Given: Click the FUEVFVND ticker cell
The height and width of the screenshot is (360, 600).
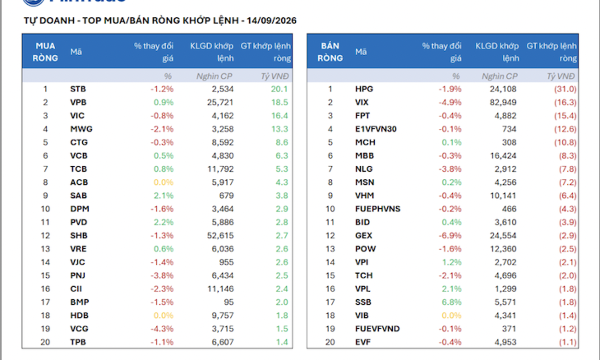Looking at the screenshot, I should (x=377, y=329).
